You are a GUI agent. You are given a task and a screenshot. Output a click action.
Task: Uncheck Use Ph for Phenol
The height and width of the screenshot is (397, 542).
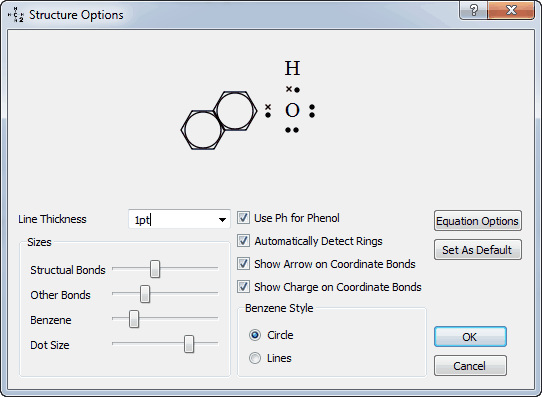pos(243,218)
